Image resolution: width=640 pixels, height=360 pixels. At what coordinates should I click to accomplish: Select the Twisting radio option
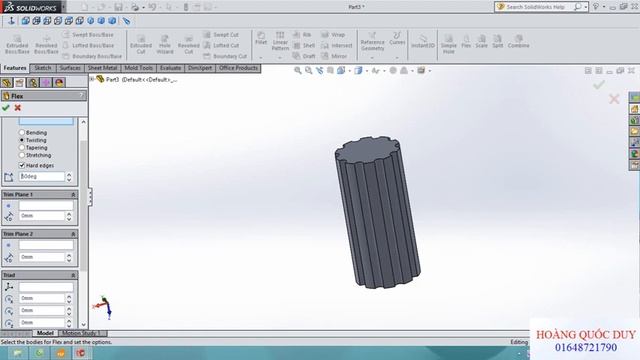[x=22, y=140]
